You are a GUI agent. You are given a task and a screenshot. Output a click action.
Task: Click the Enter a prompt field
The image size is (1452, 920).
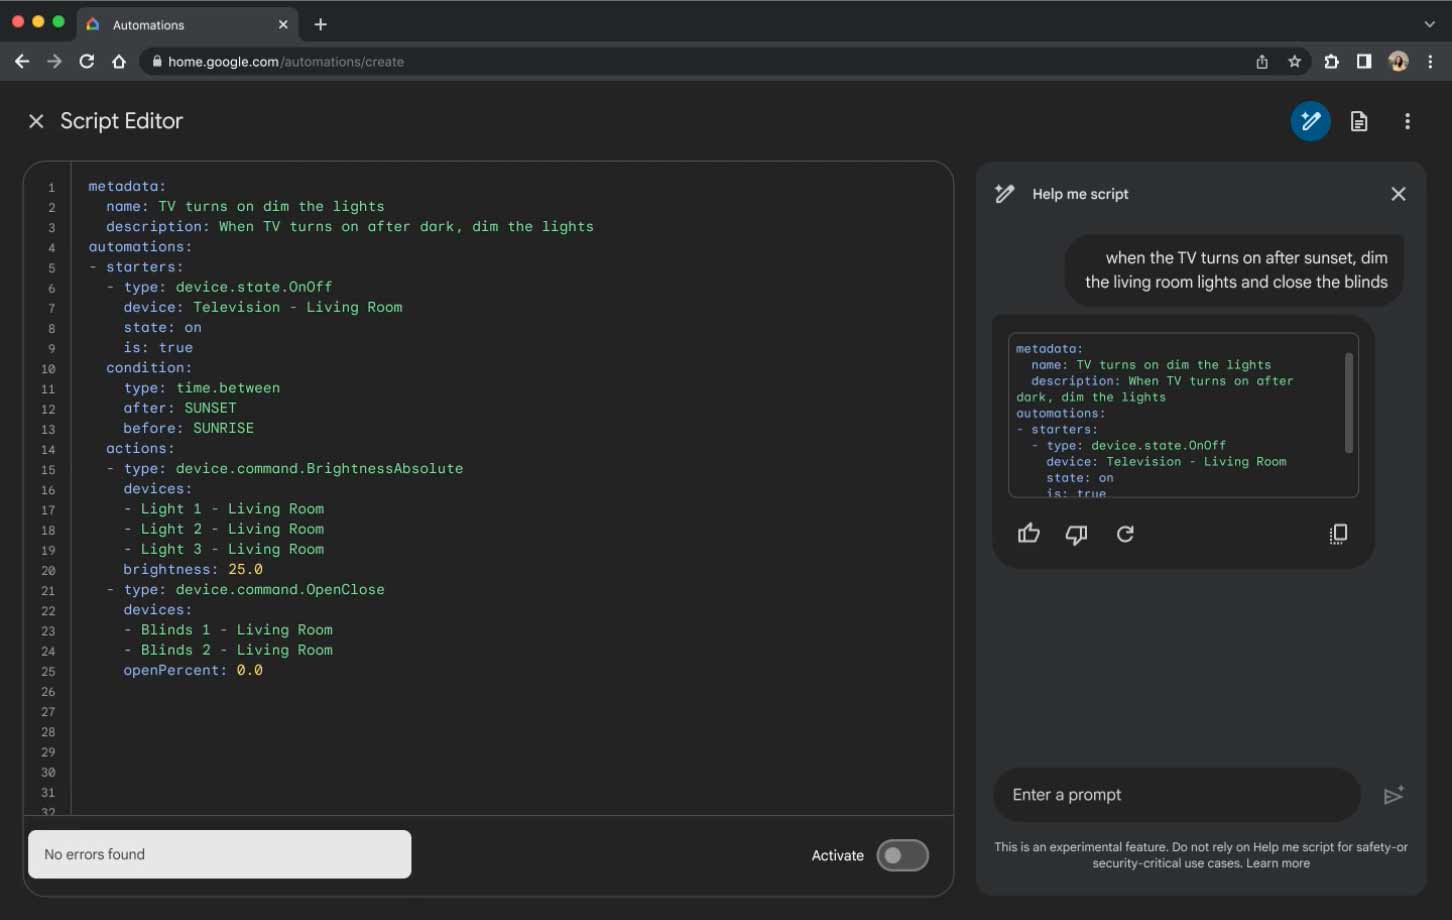tap(1176, 795)
